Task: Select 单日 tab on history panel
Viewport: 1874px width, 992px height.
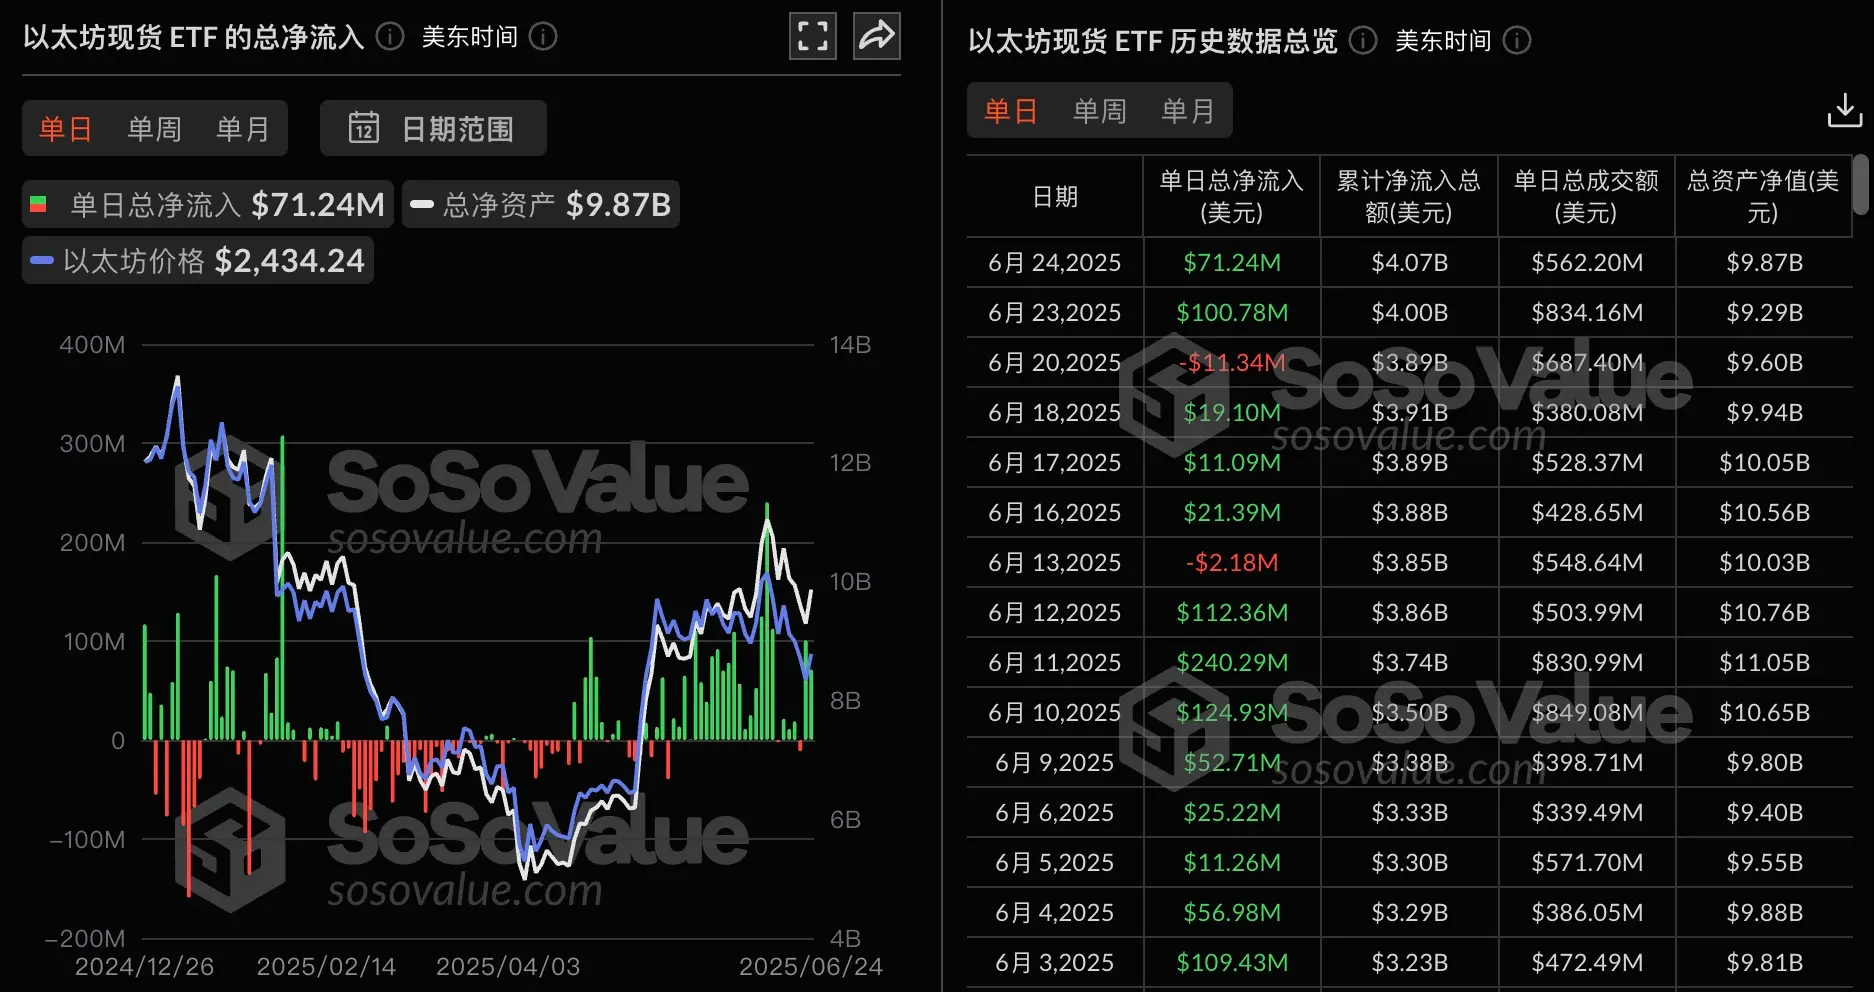Action: point(1010,111)
